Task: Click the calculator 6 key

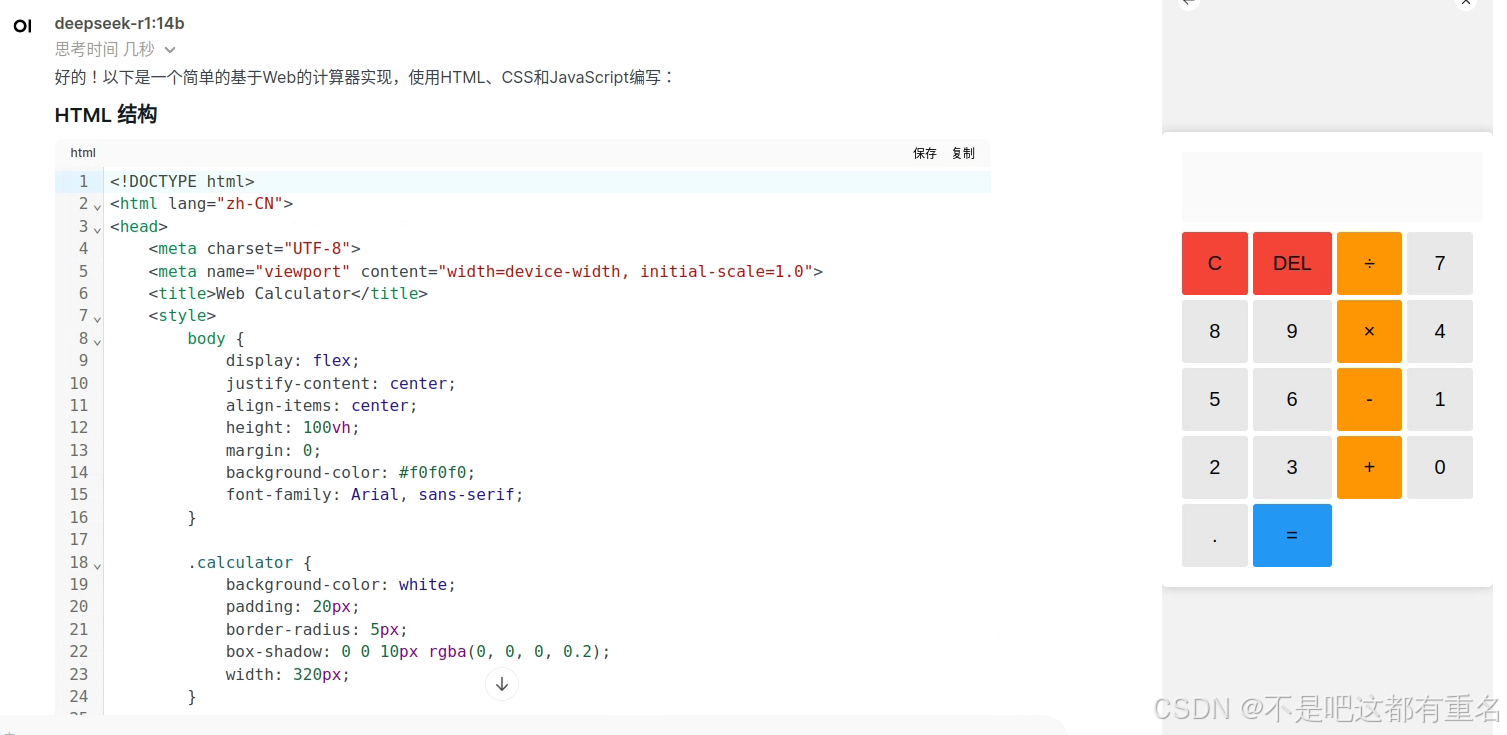Action: (1292, 399)
